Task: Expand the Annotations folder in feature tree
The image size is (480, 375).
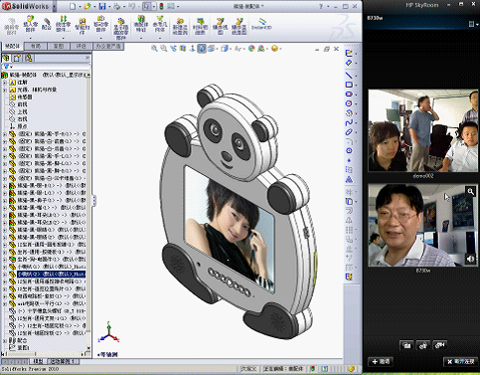Action: click(x=5, y=82)
